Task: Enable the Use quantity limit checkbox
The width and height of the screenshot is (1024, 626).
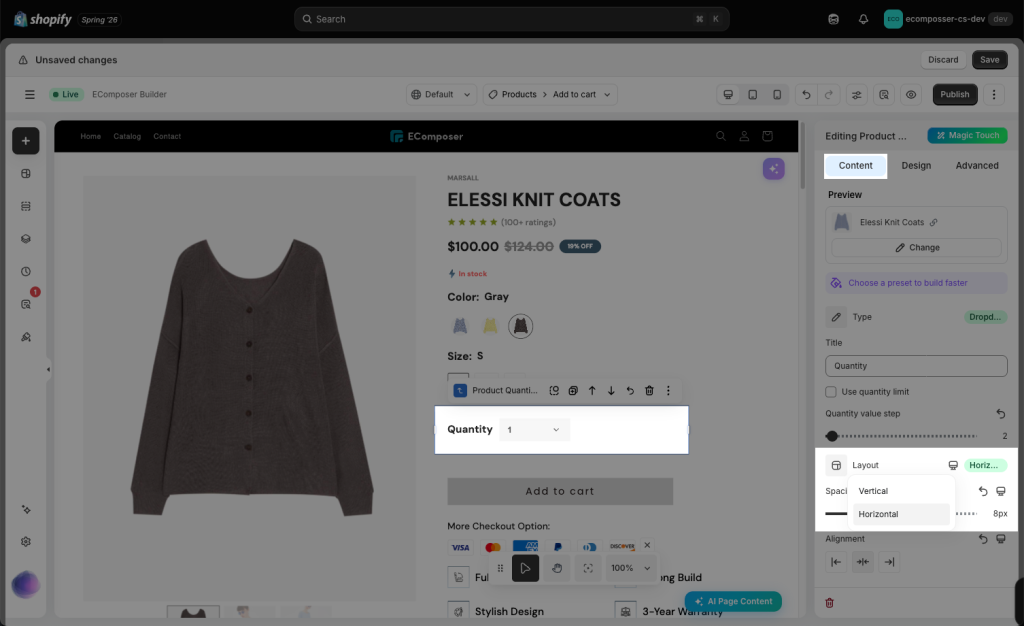Action: [x=831, y=392]
